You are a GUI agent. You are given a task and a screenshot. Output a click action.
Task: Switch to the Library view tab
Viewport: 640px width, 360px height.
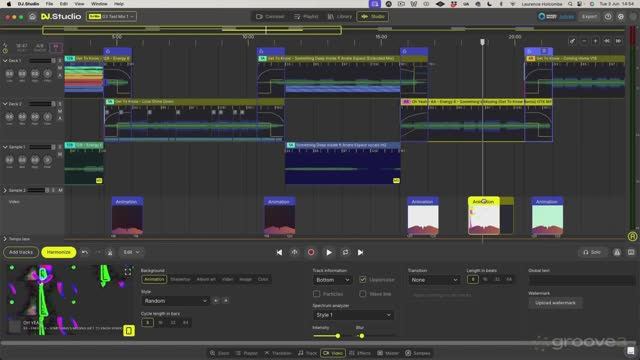(x=340, y=17)
